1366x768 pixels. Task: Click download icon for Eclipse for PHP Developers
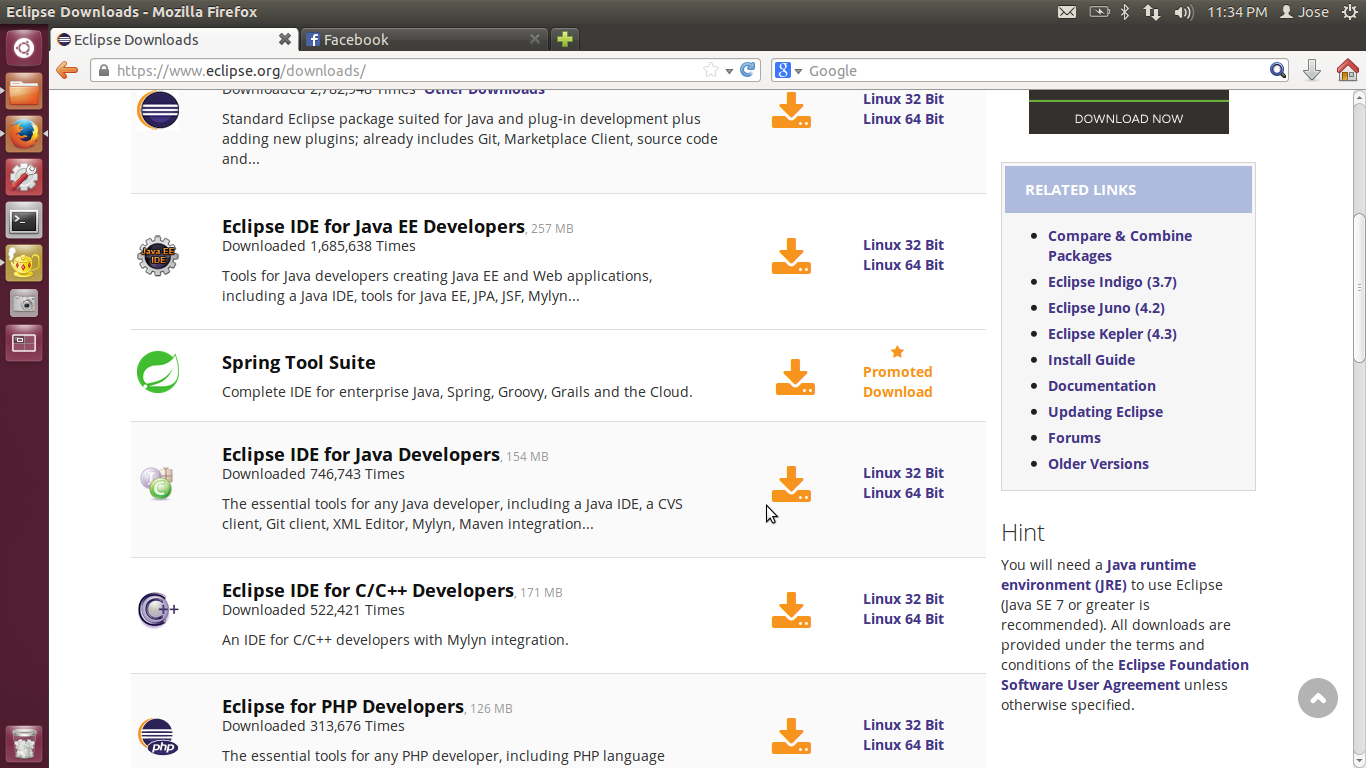791,736
